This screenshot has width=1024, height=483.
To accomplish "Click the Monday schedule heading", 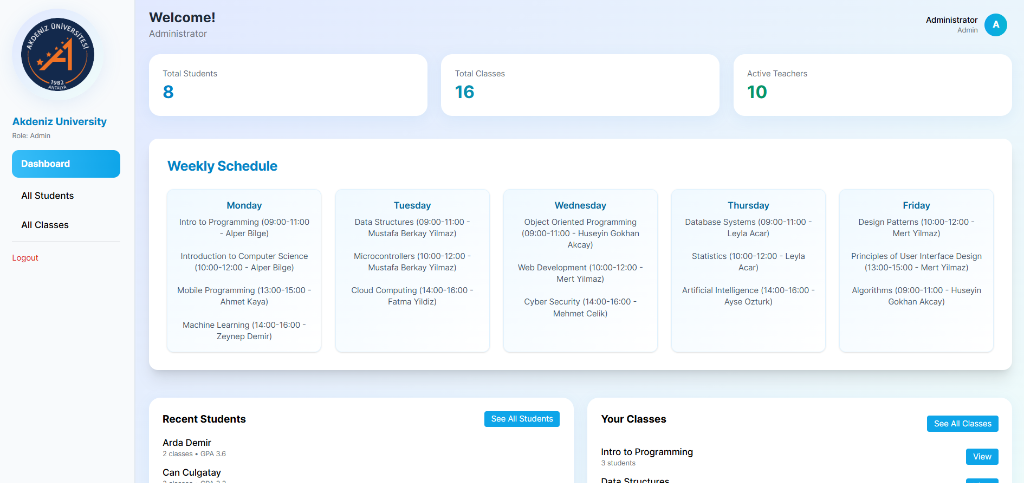I will click(244, 205).
